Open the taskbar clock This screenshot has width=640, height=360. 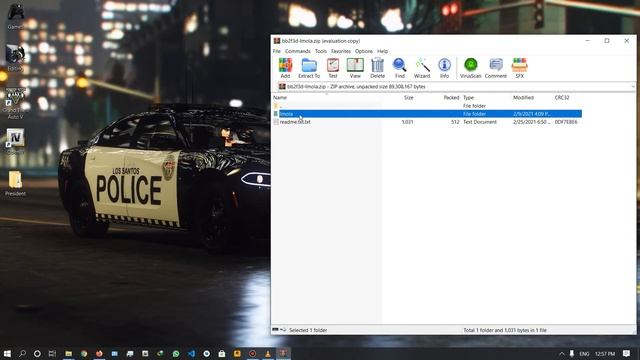[x=605, y=353]
